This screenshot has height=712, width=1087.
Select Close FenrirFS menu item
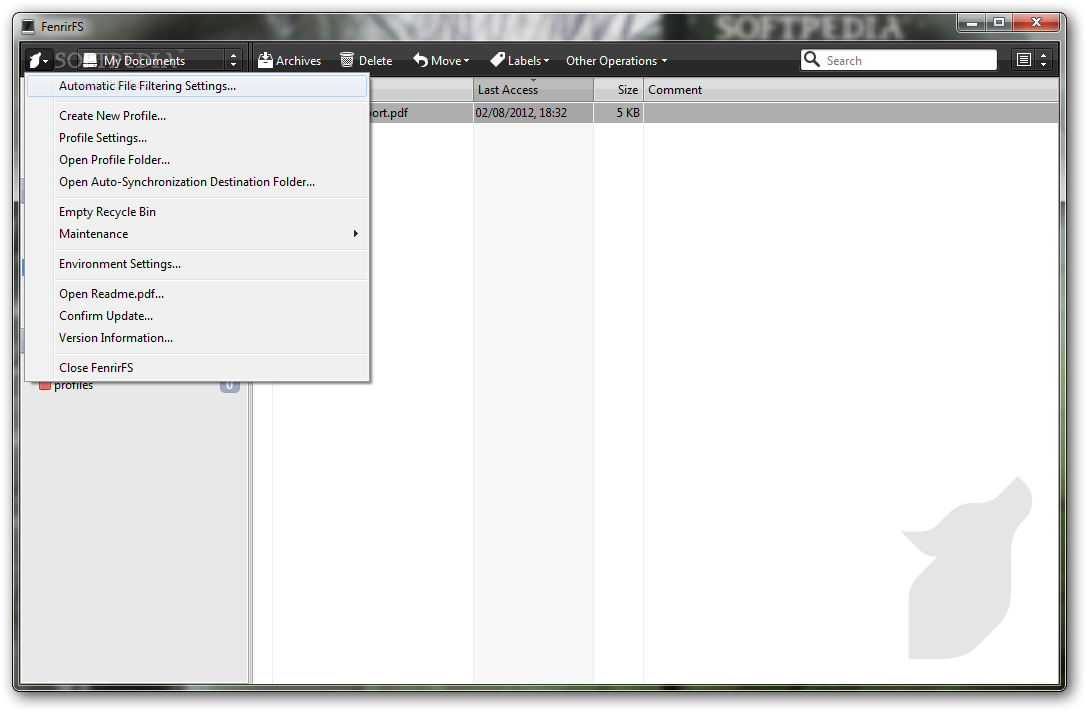pos(197,368)
